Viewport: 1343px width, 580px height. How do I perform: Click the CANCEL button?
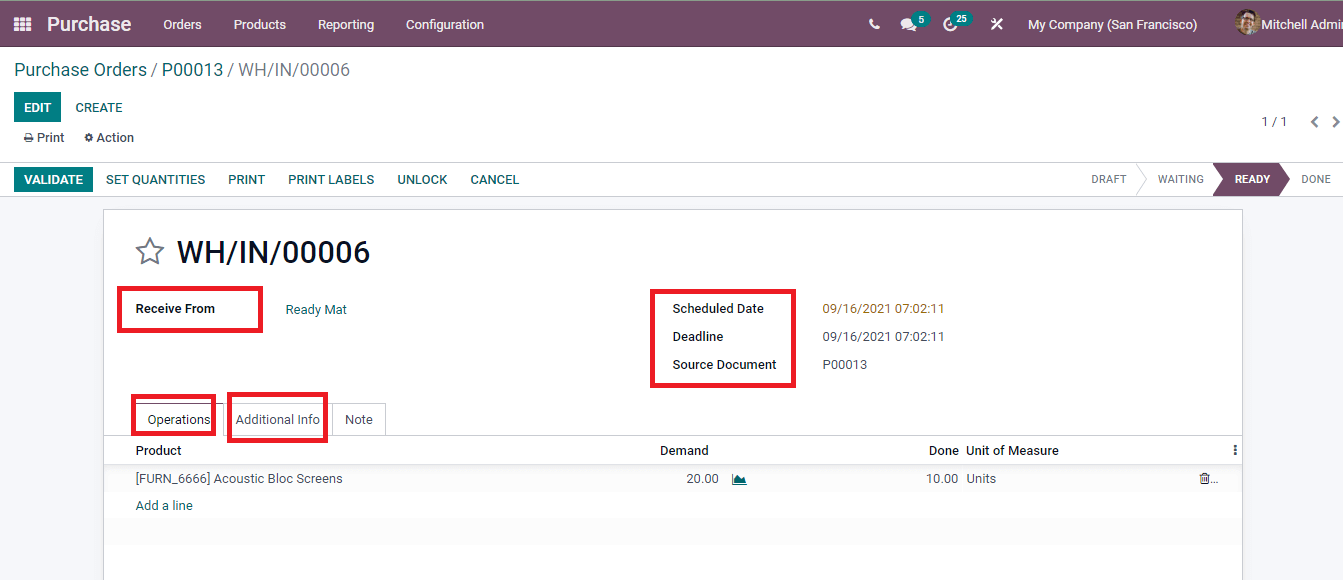tap(495, 180)
